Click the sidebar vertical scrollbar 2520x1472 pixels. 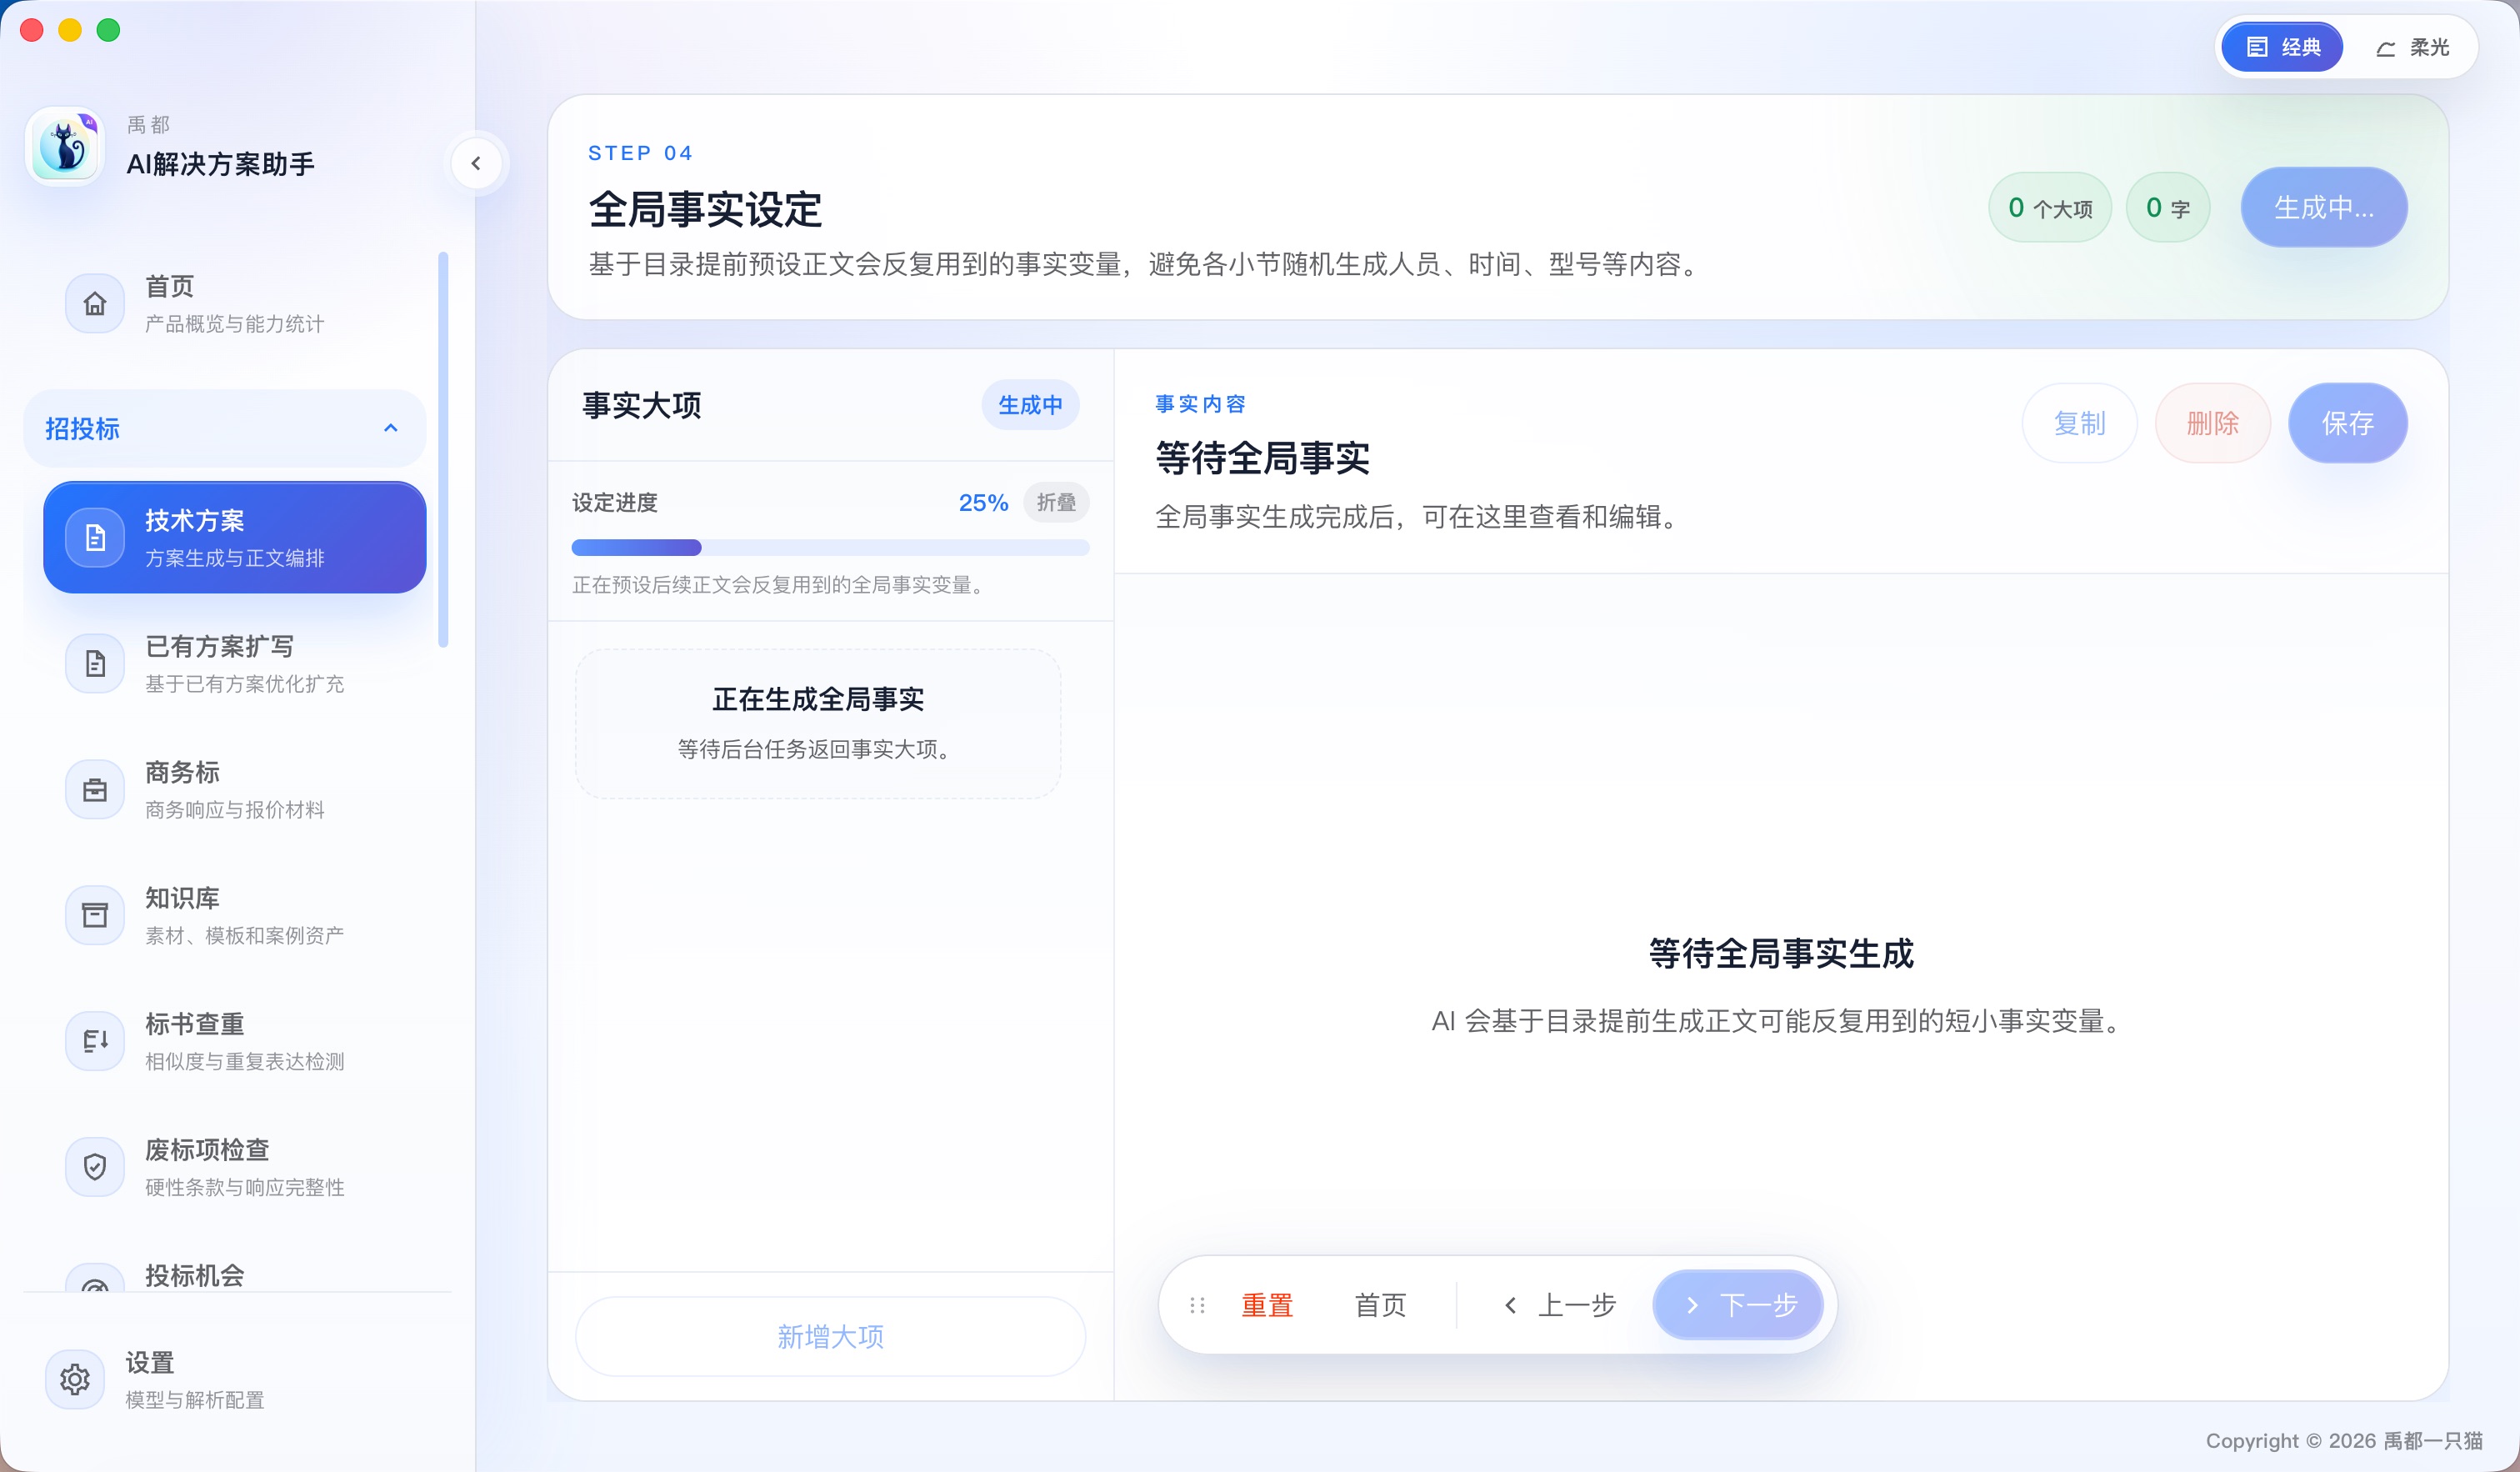point(443,450)
